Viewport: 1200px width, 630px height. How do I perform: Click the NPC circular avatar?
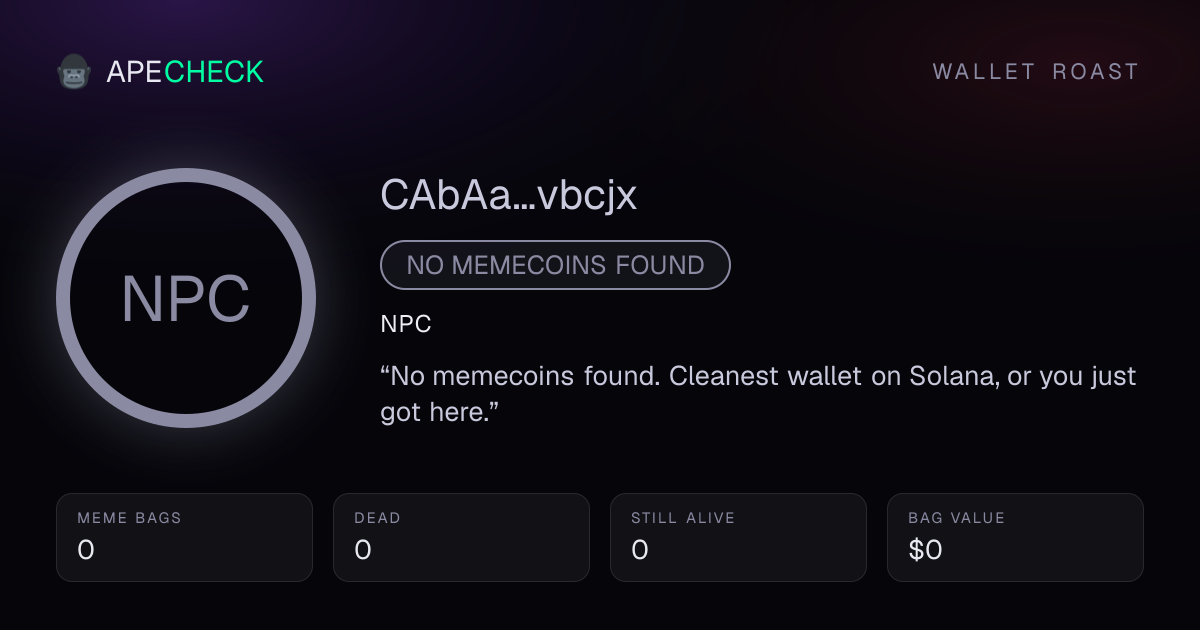click(x=186, y=298)
